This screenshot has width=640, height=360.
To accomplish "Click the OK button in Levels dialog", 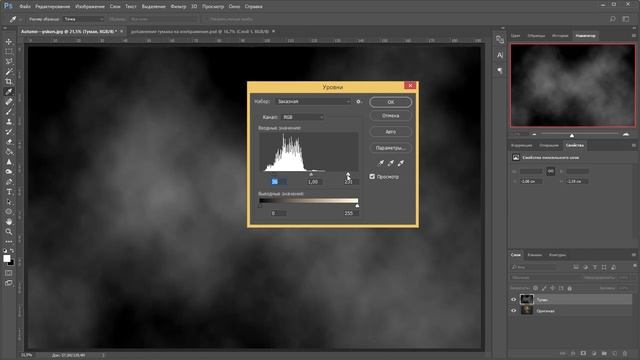I will [x=391, y=102].
